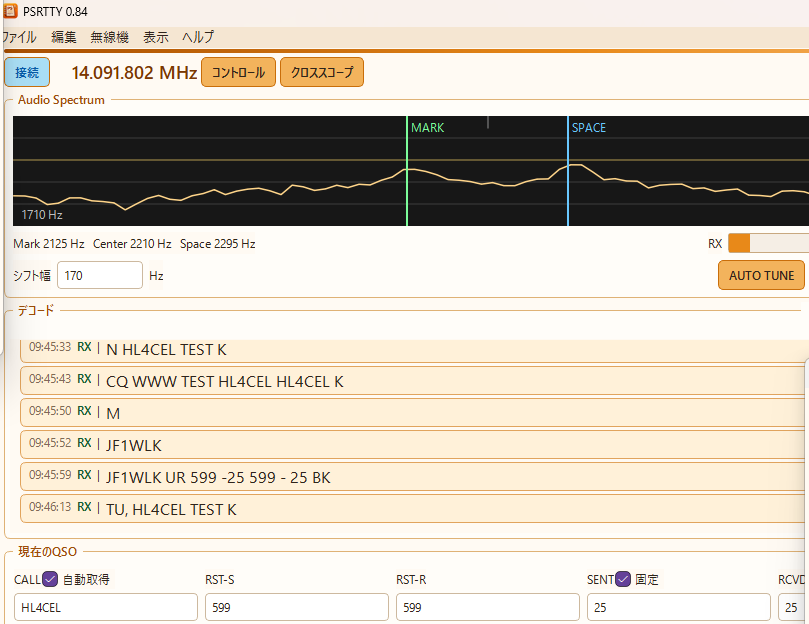
Task: Open the ヘルプ menu
Action: pos(198,37)
